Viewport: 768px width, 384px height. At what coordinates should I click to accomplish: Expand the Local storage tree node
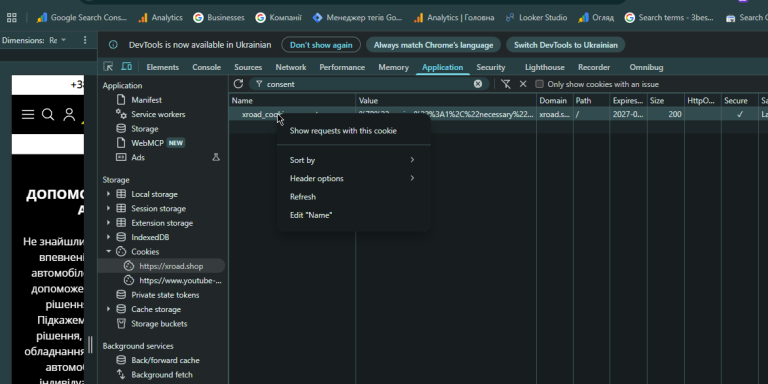pos(108,194)
